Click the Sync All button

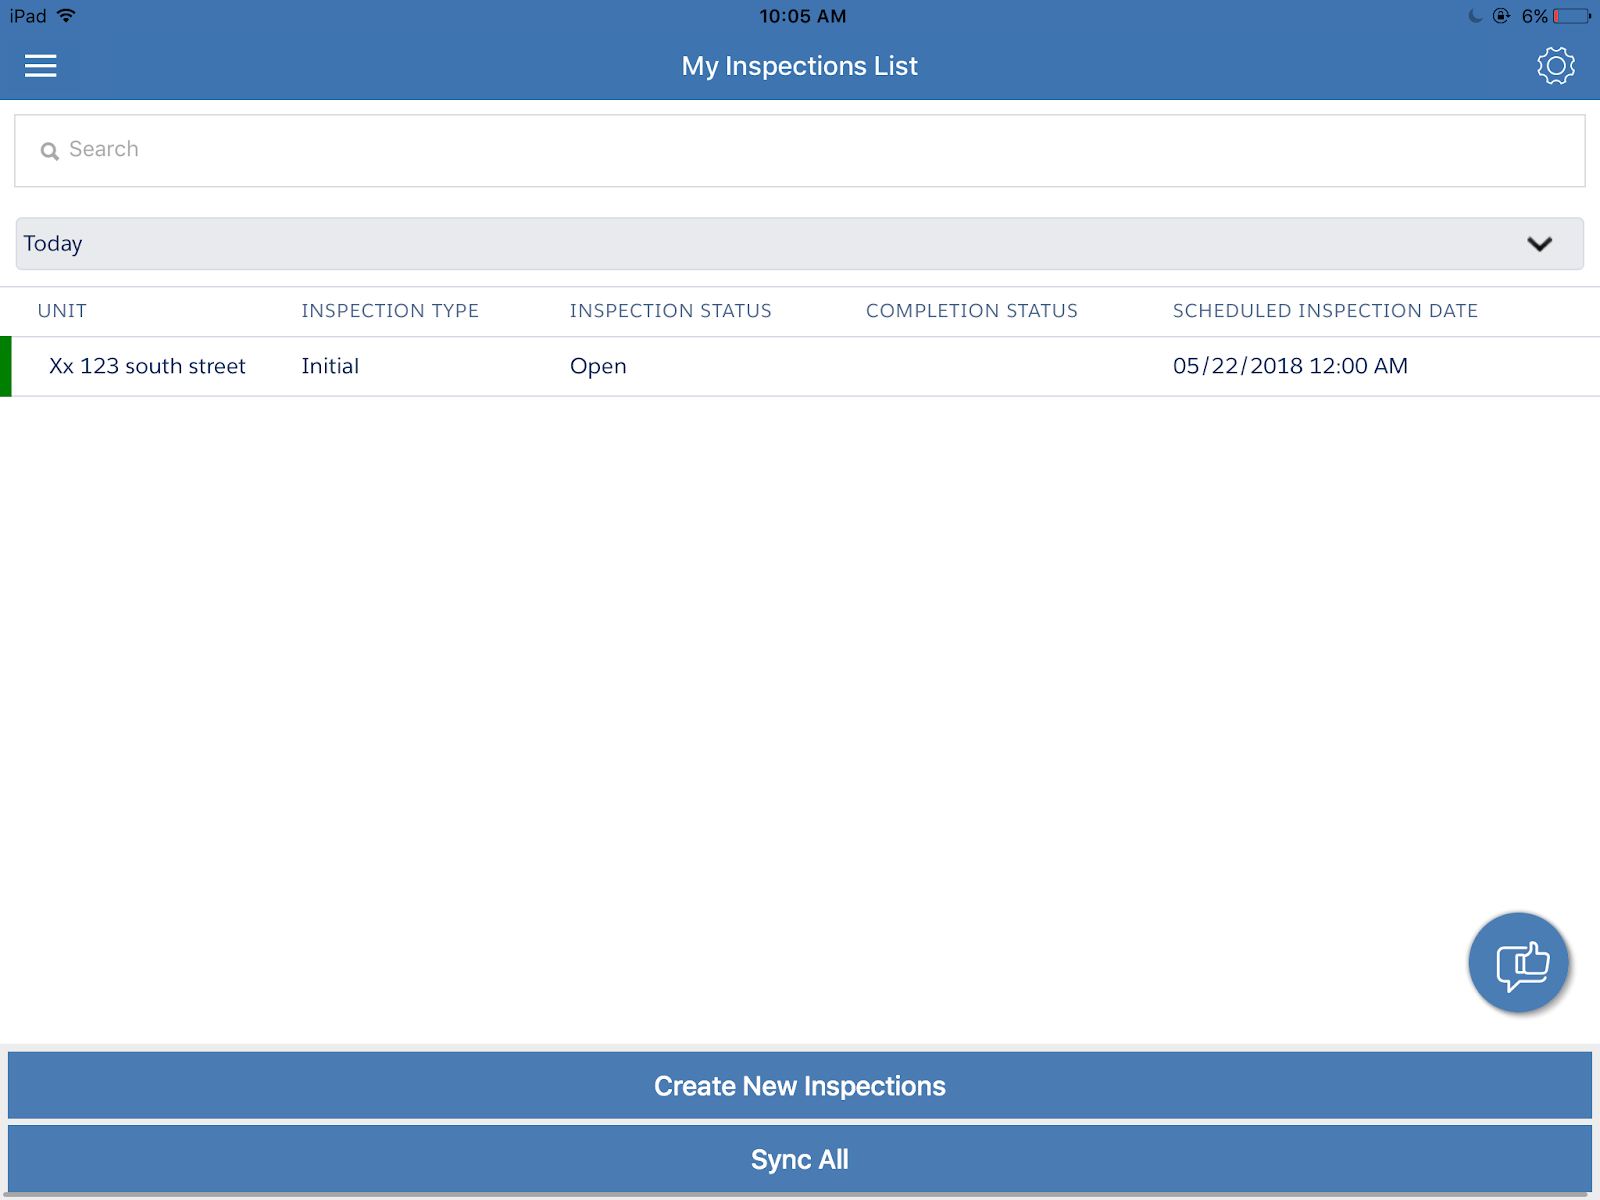[800, 1159]
